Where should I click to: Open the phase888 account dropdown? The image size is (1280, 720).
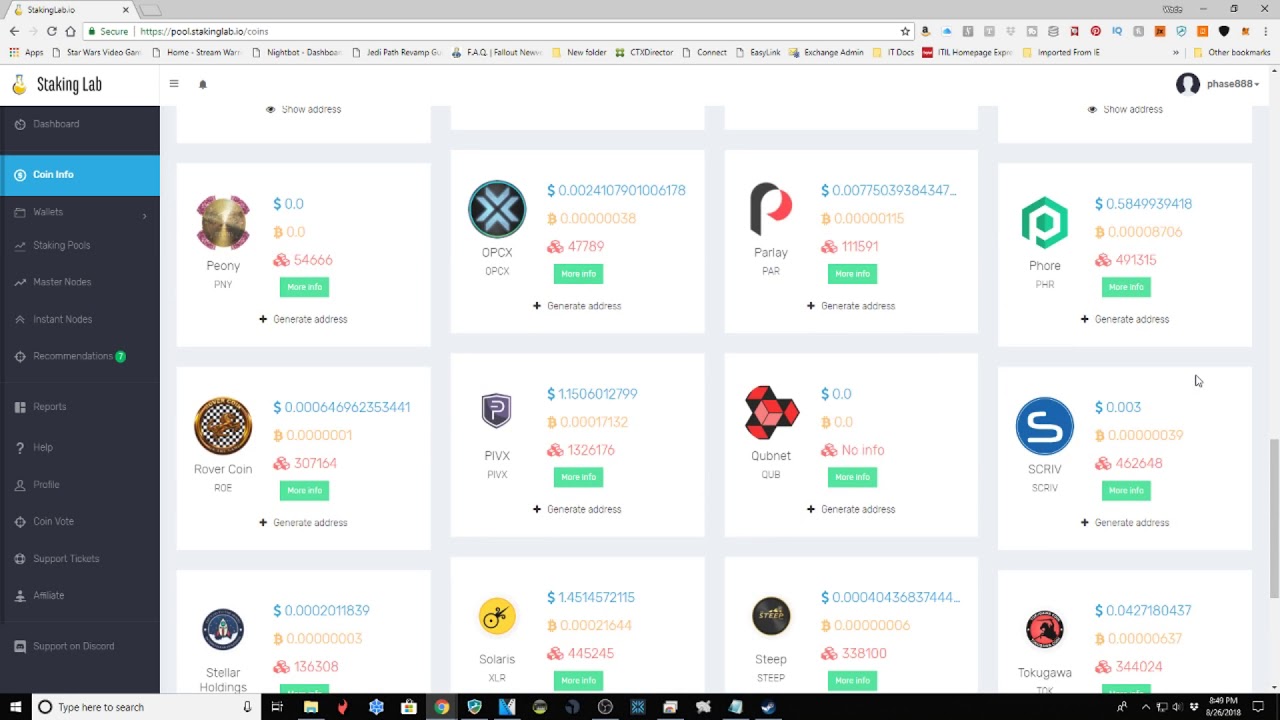1233,84
